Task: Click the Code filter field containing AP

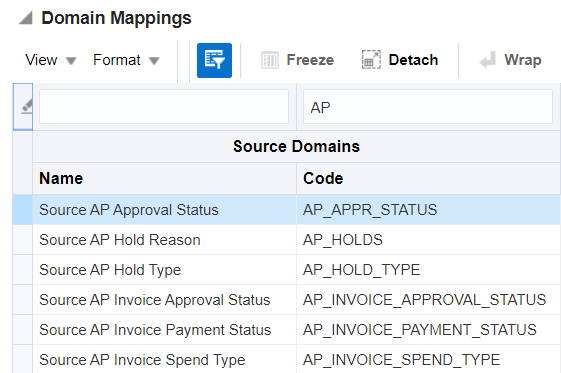Action: tap(428, 107)
